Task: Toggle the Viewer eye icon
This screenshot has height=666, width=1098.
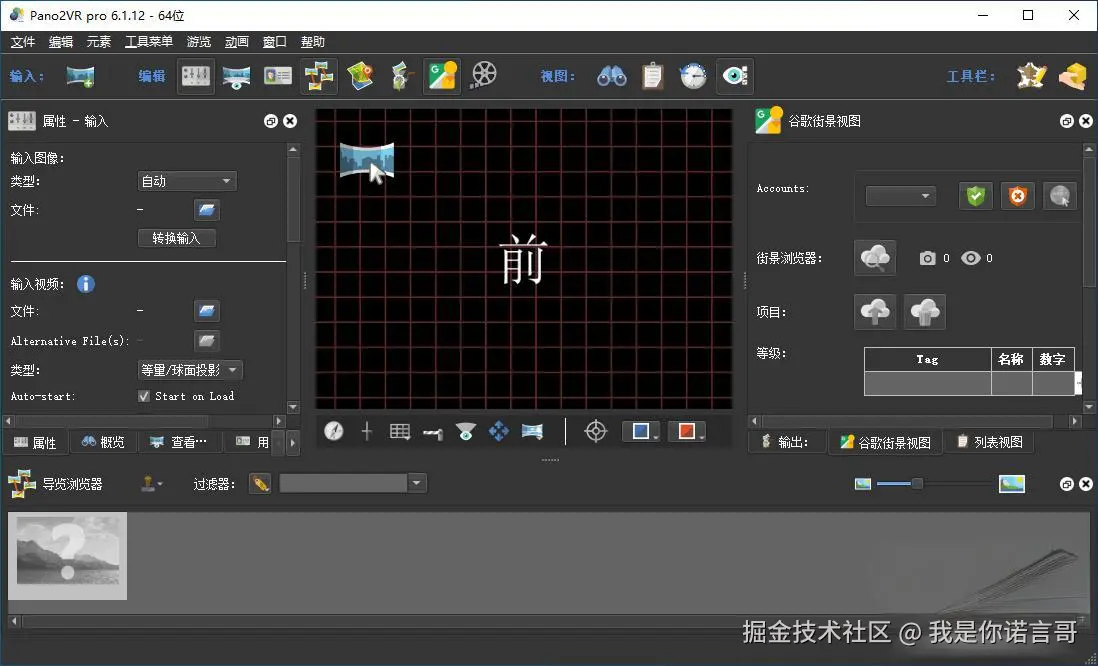Action: [735, 76]
